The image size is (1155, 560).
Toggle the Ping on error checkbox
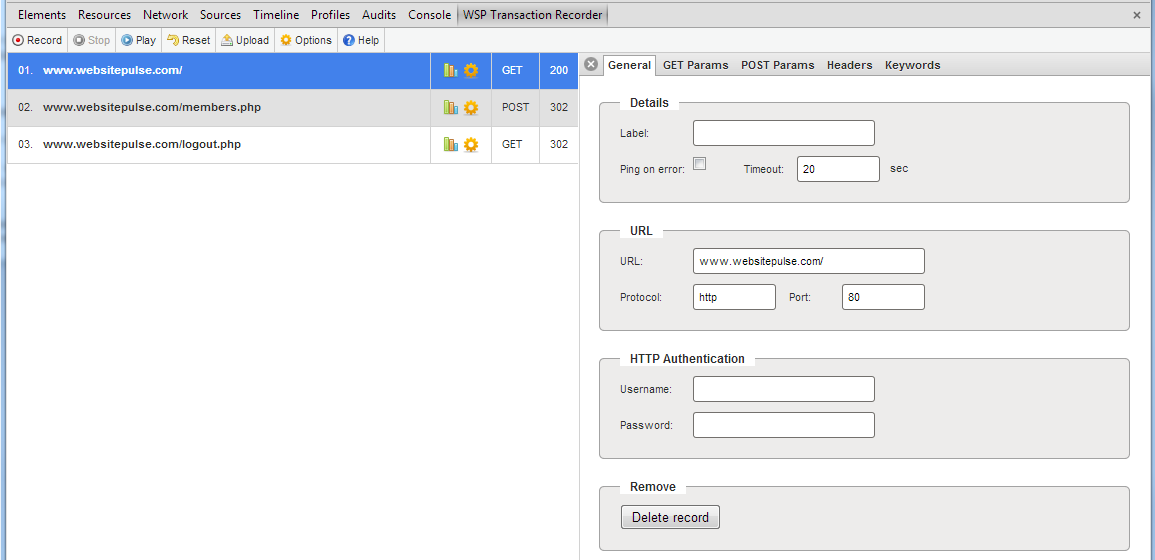pos(700,164)
